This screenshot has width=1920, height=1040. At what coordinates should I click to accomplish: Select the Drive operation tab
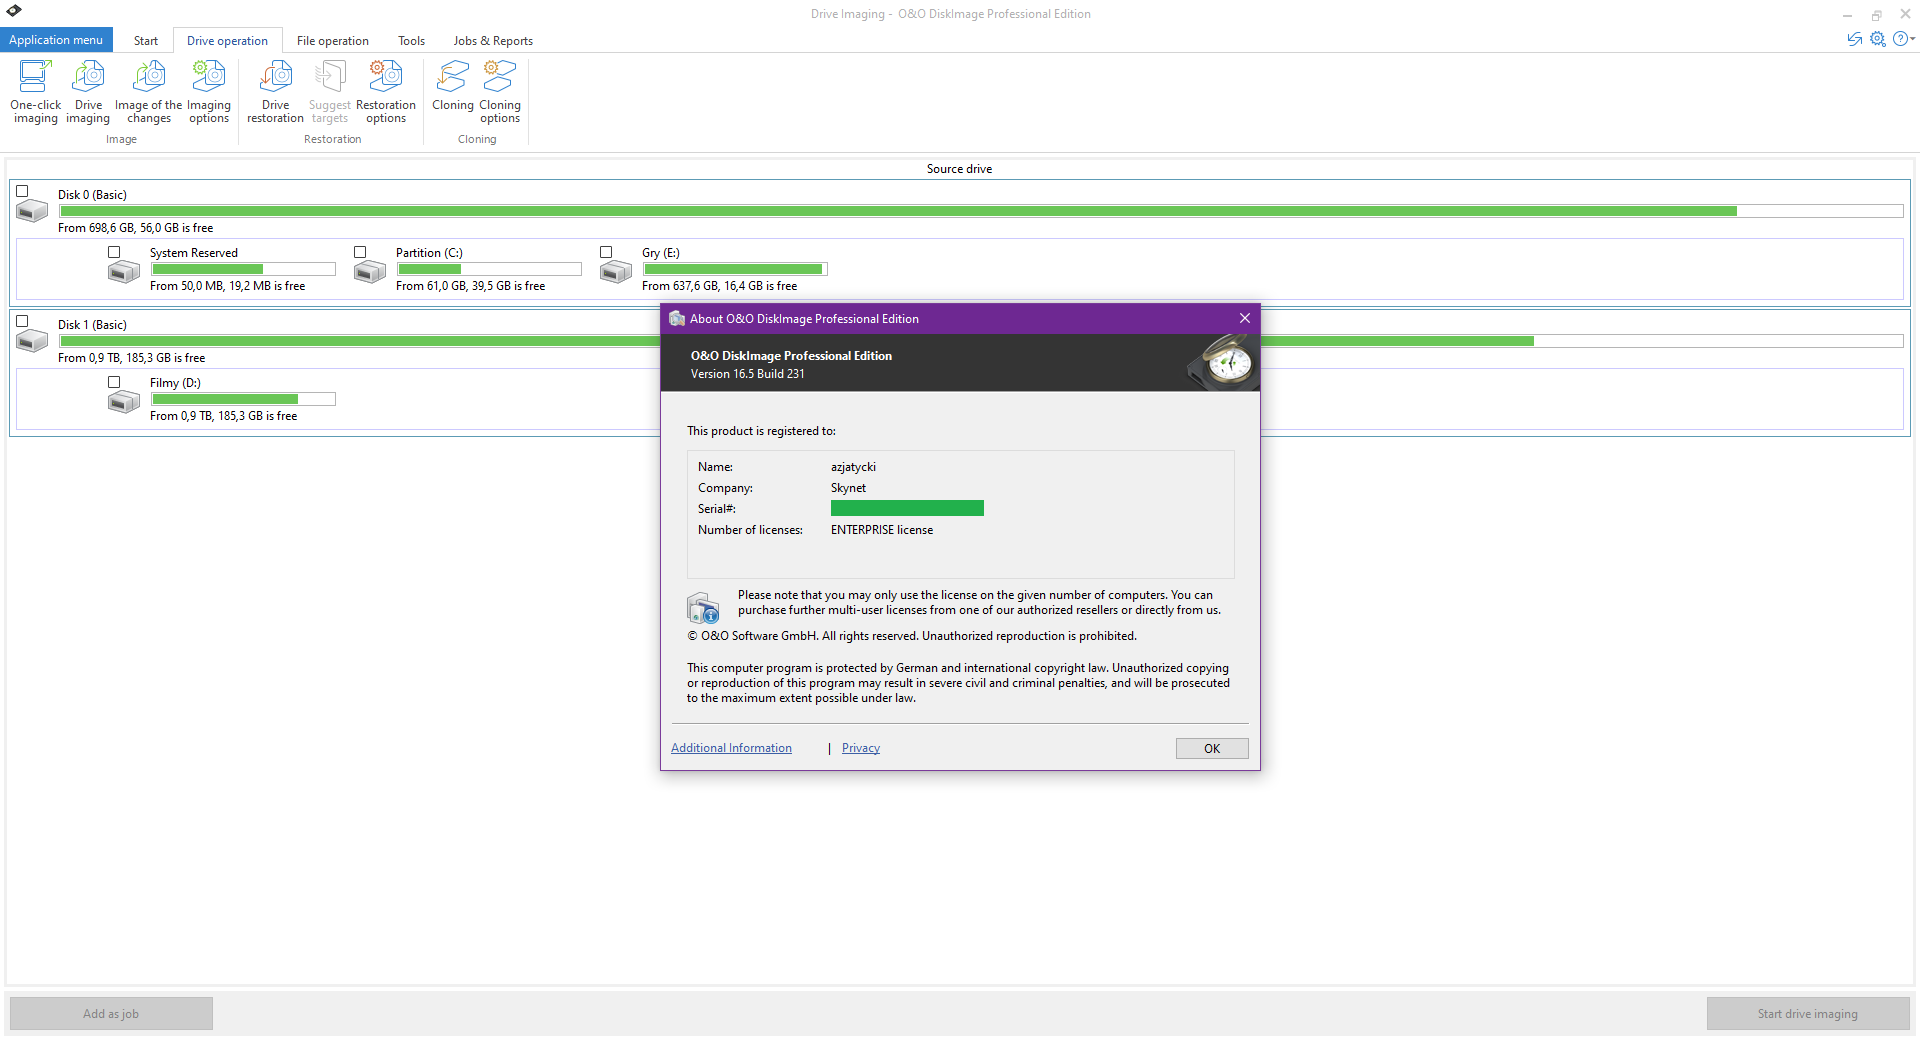227,41
